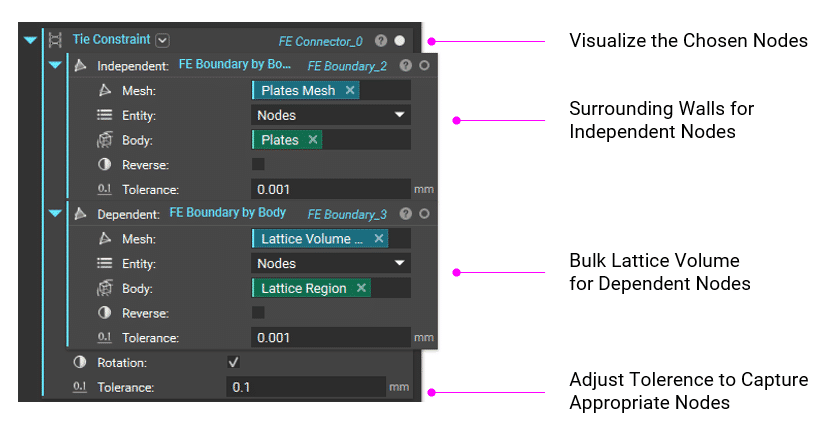The image size is (831, 431).
Task: Toggle visualization circle for FE Boundary_2
Action: 424,66
